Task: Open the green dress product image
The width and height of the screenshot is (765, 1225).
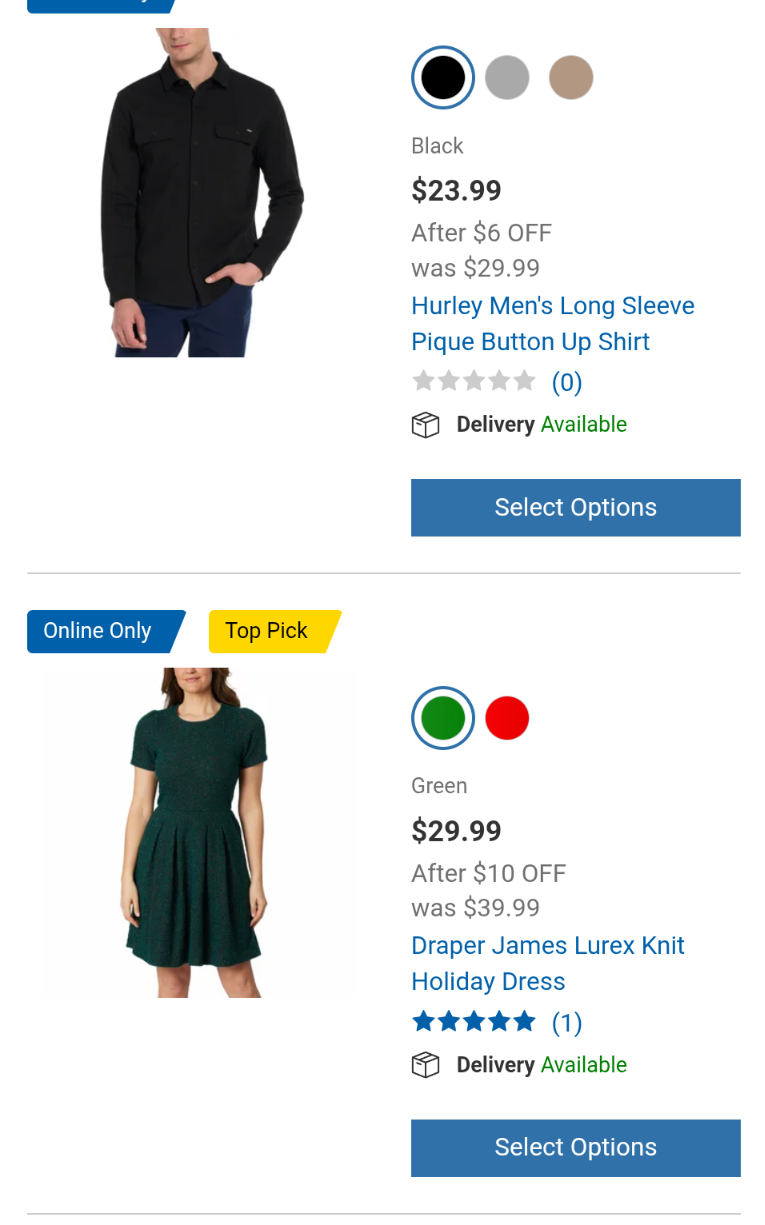Action: [198, 832]
